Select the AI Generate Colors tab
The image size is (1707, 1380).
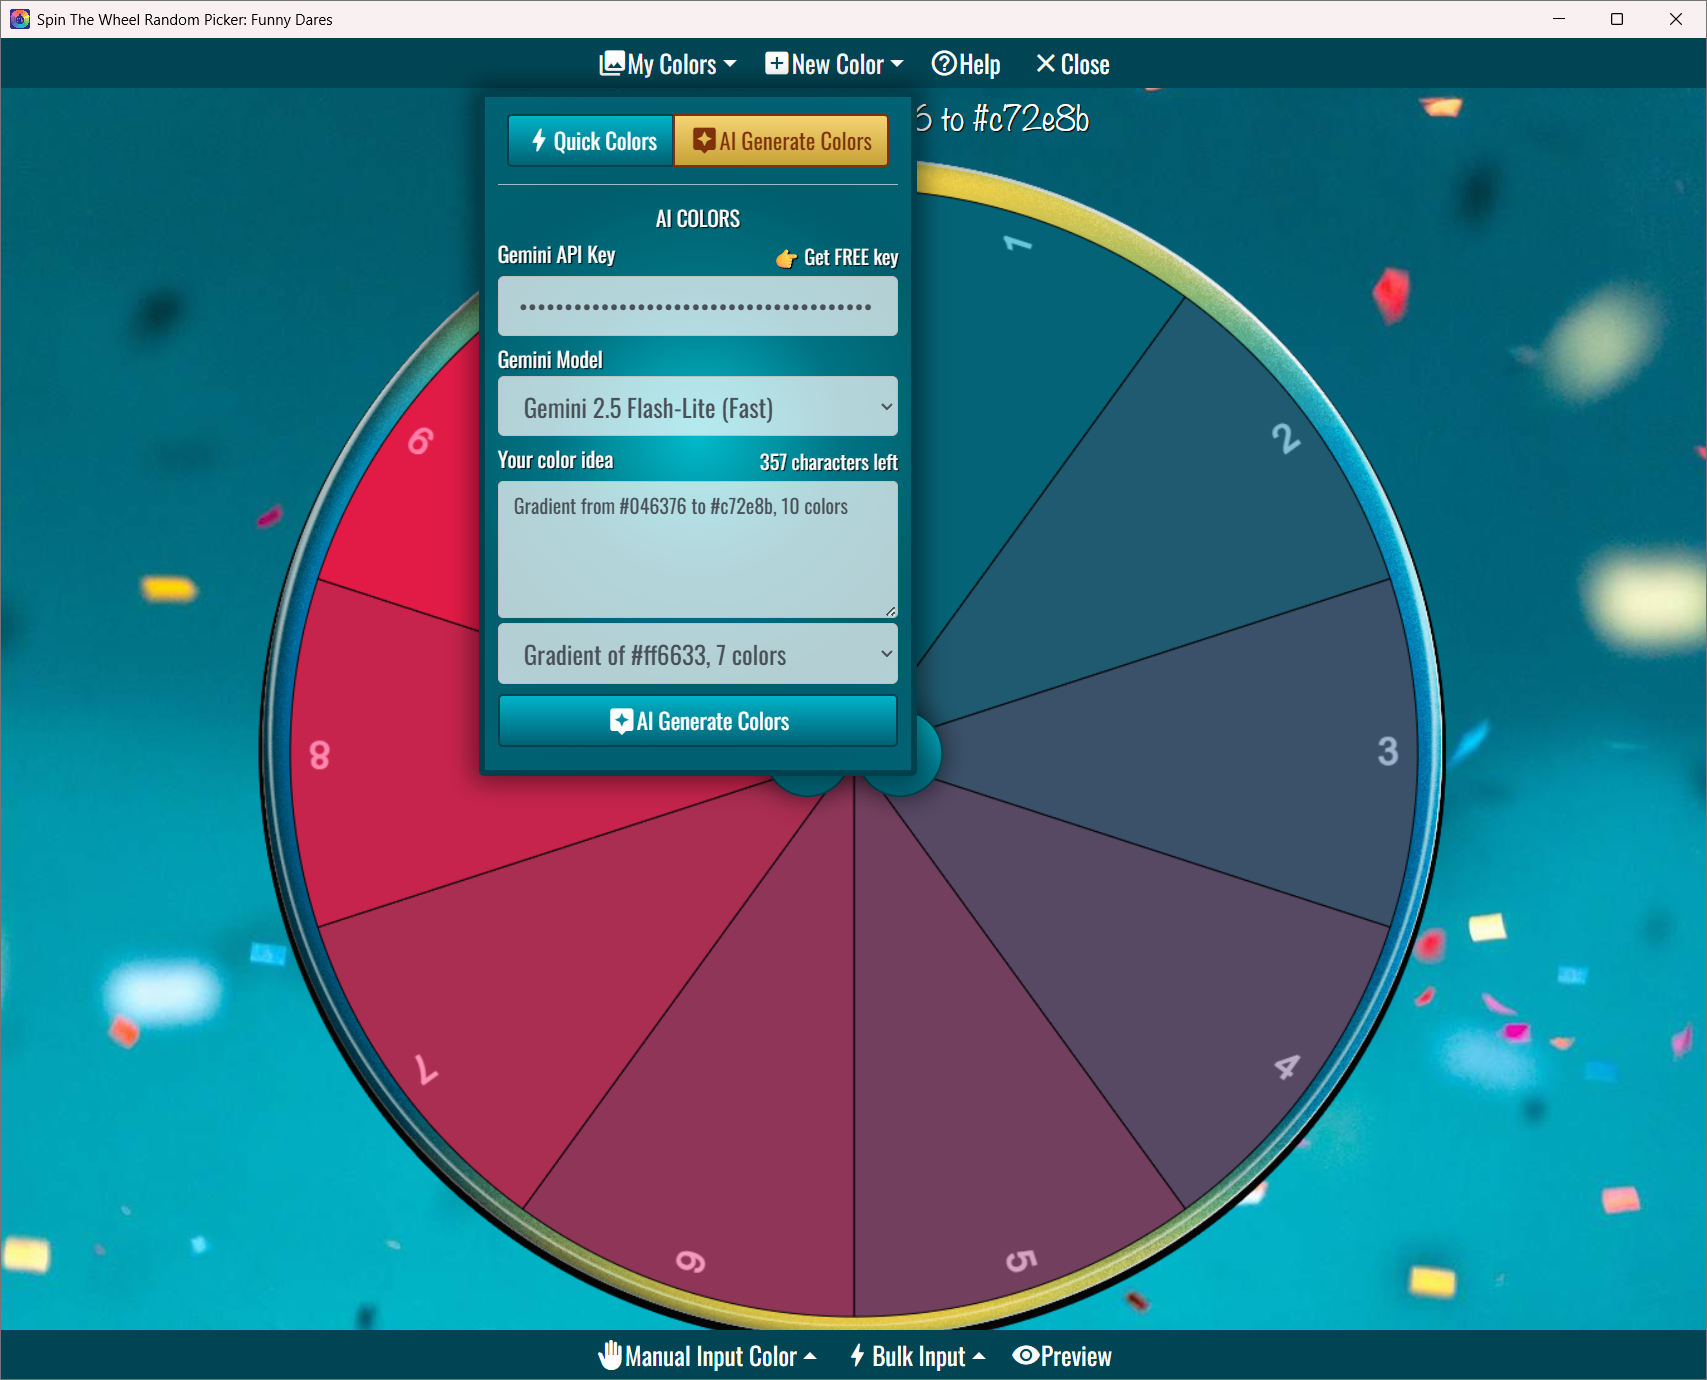pos(781,141)
